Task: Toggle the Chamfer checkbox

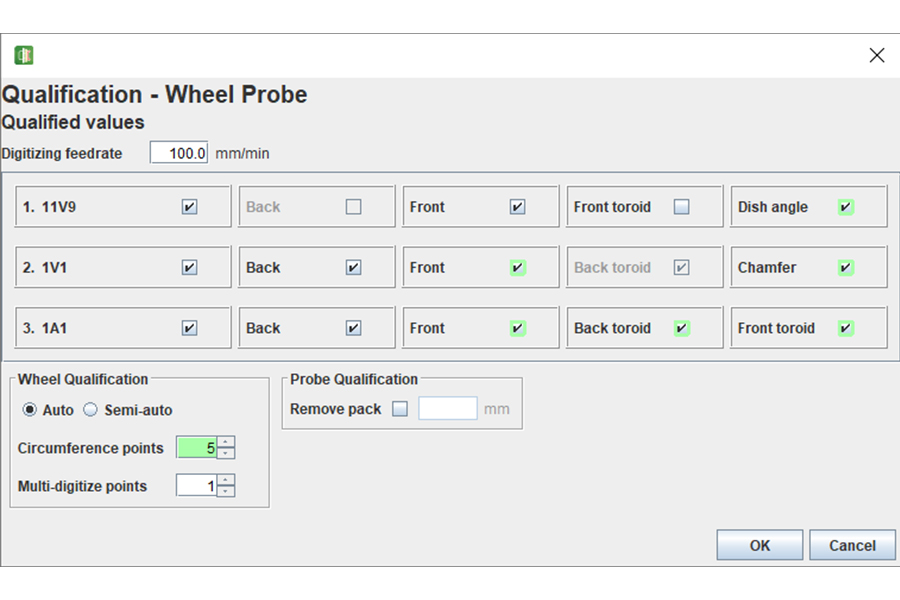Action: coord(846,267)
